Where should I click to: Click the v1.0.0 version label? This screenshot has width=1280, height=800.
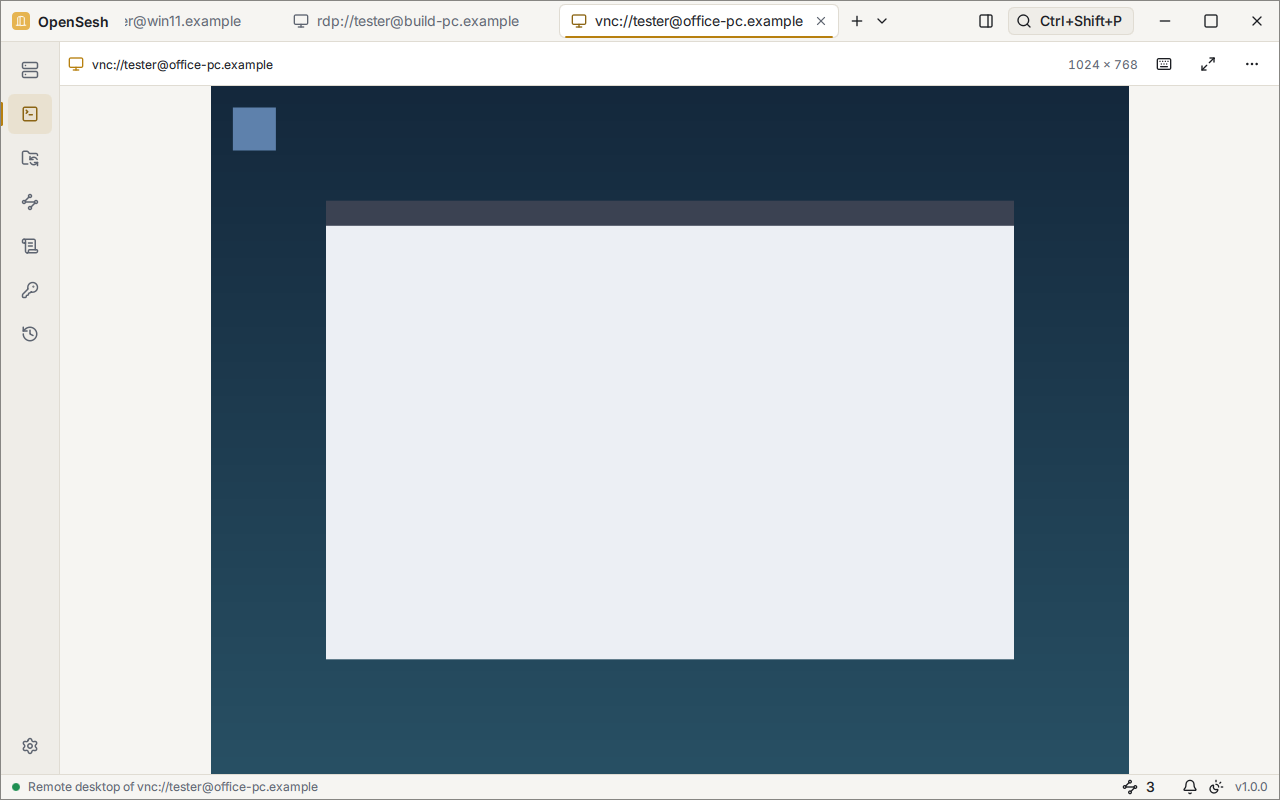pyautogui.click(x=1251, y=787)
